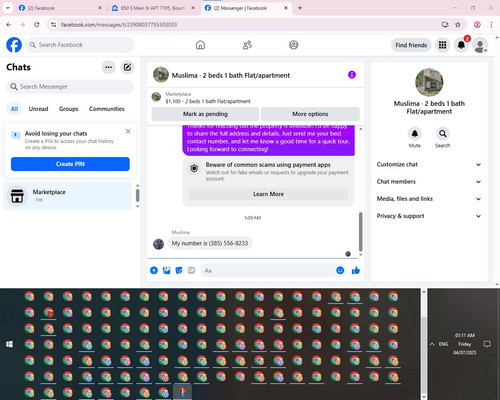Click the Facebook logo icon
The height and width of the screenshot is (400, 500).
14,45
